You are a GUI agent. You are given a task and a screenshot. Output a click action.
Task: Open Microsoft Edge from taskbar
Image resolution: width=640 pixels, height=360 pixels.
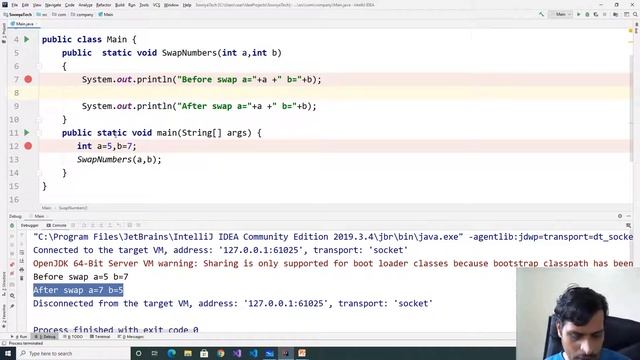click(171, 353)
